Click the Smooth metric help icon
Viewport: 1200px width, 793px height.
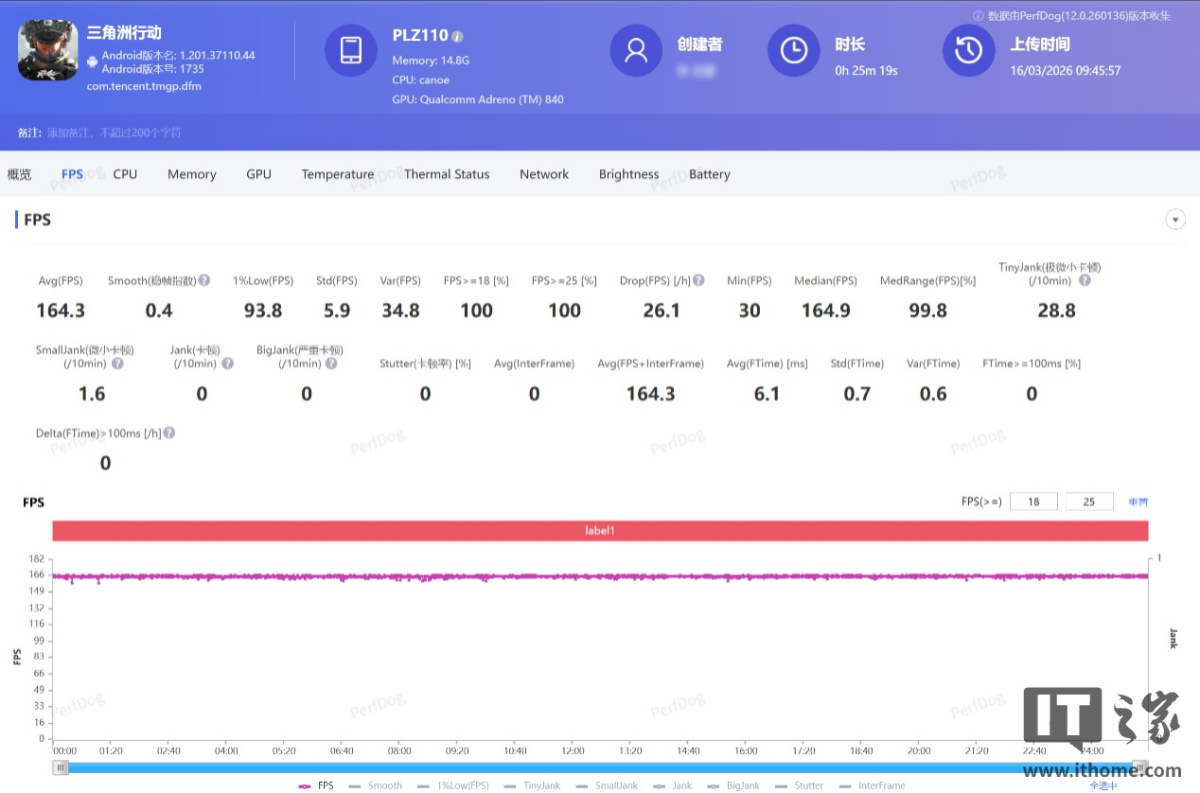tap(204, 281)
